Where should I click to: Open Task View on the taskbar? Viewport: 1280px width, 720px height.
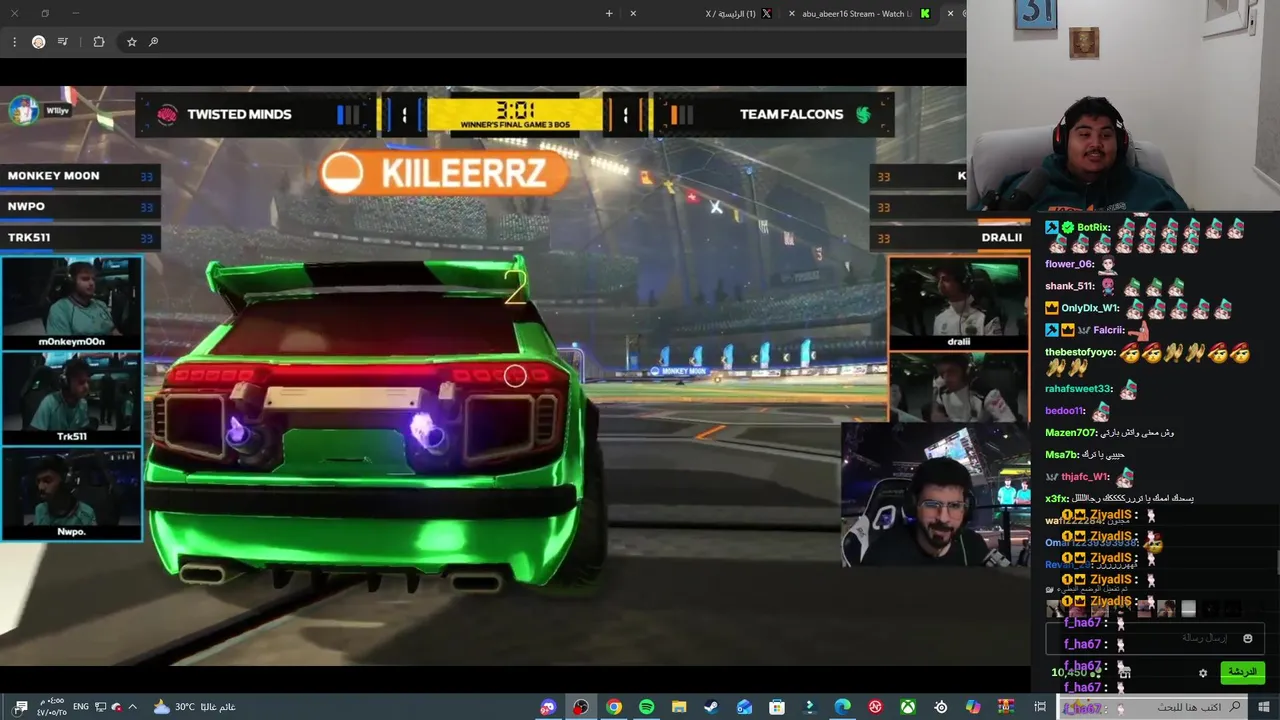(x=1040, y=707)
